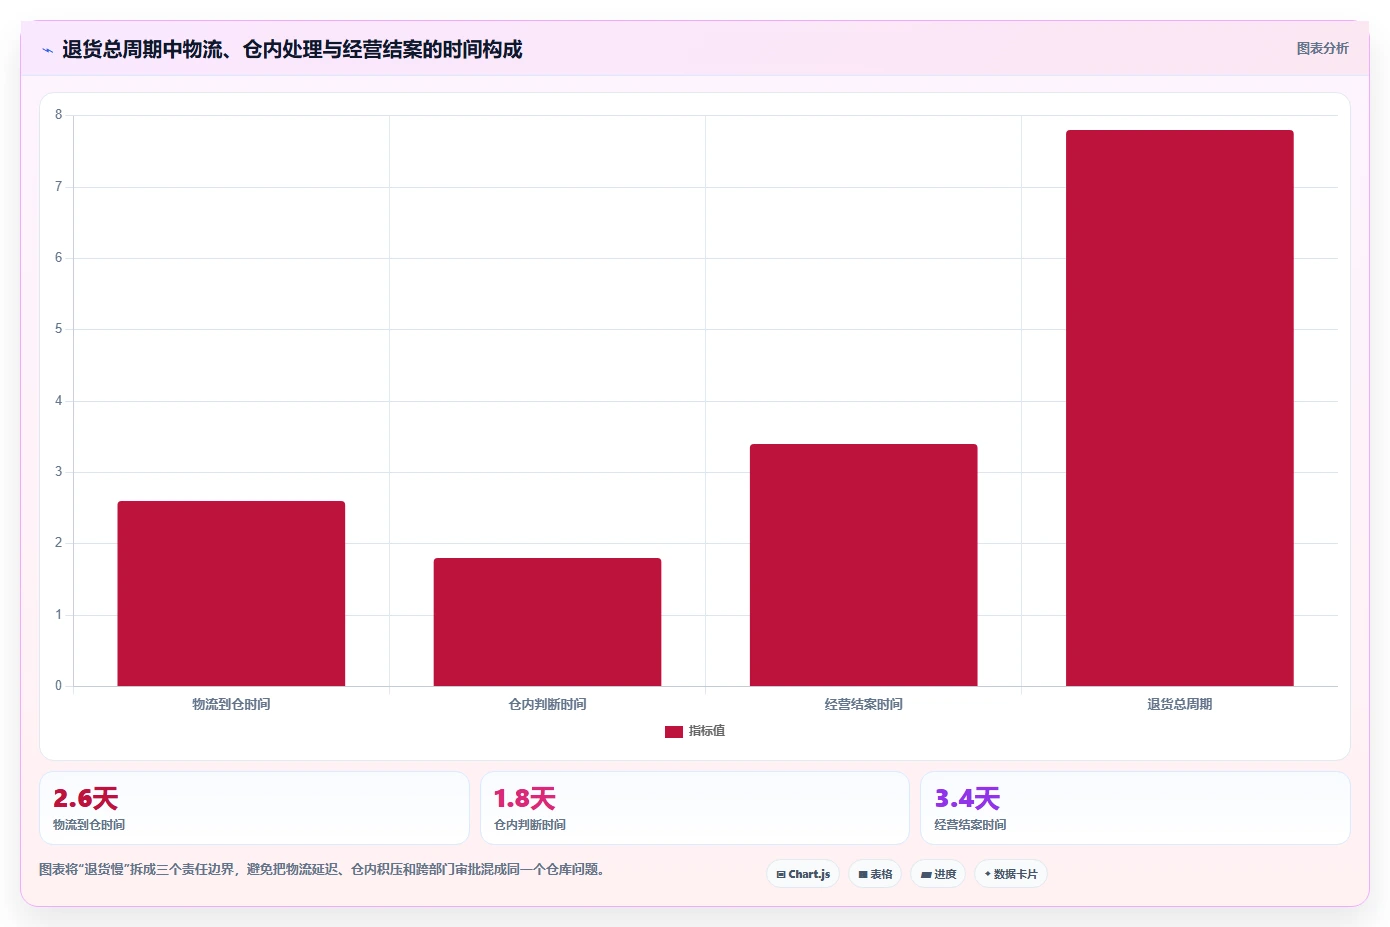This screenshot has width=1390, height=927.
Task: Click the 仓内判断时间 bar in chart
Action: click(x=547, y=622)
